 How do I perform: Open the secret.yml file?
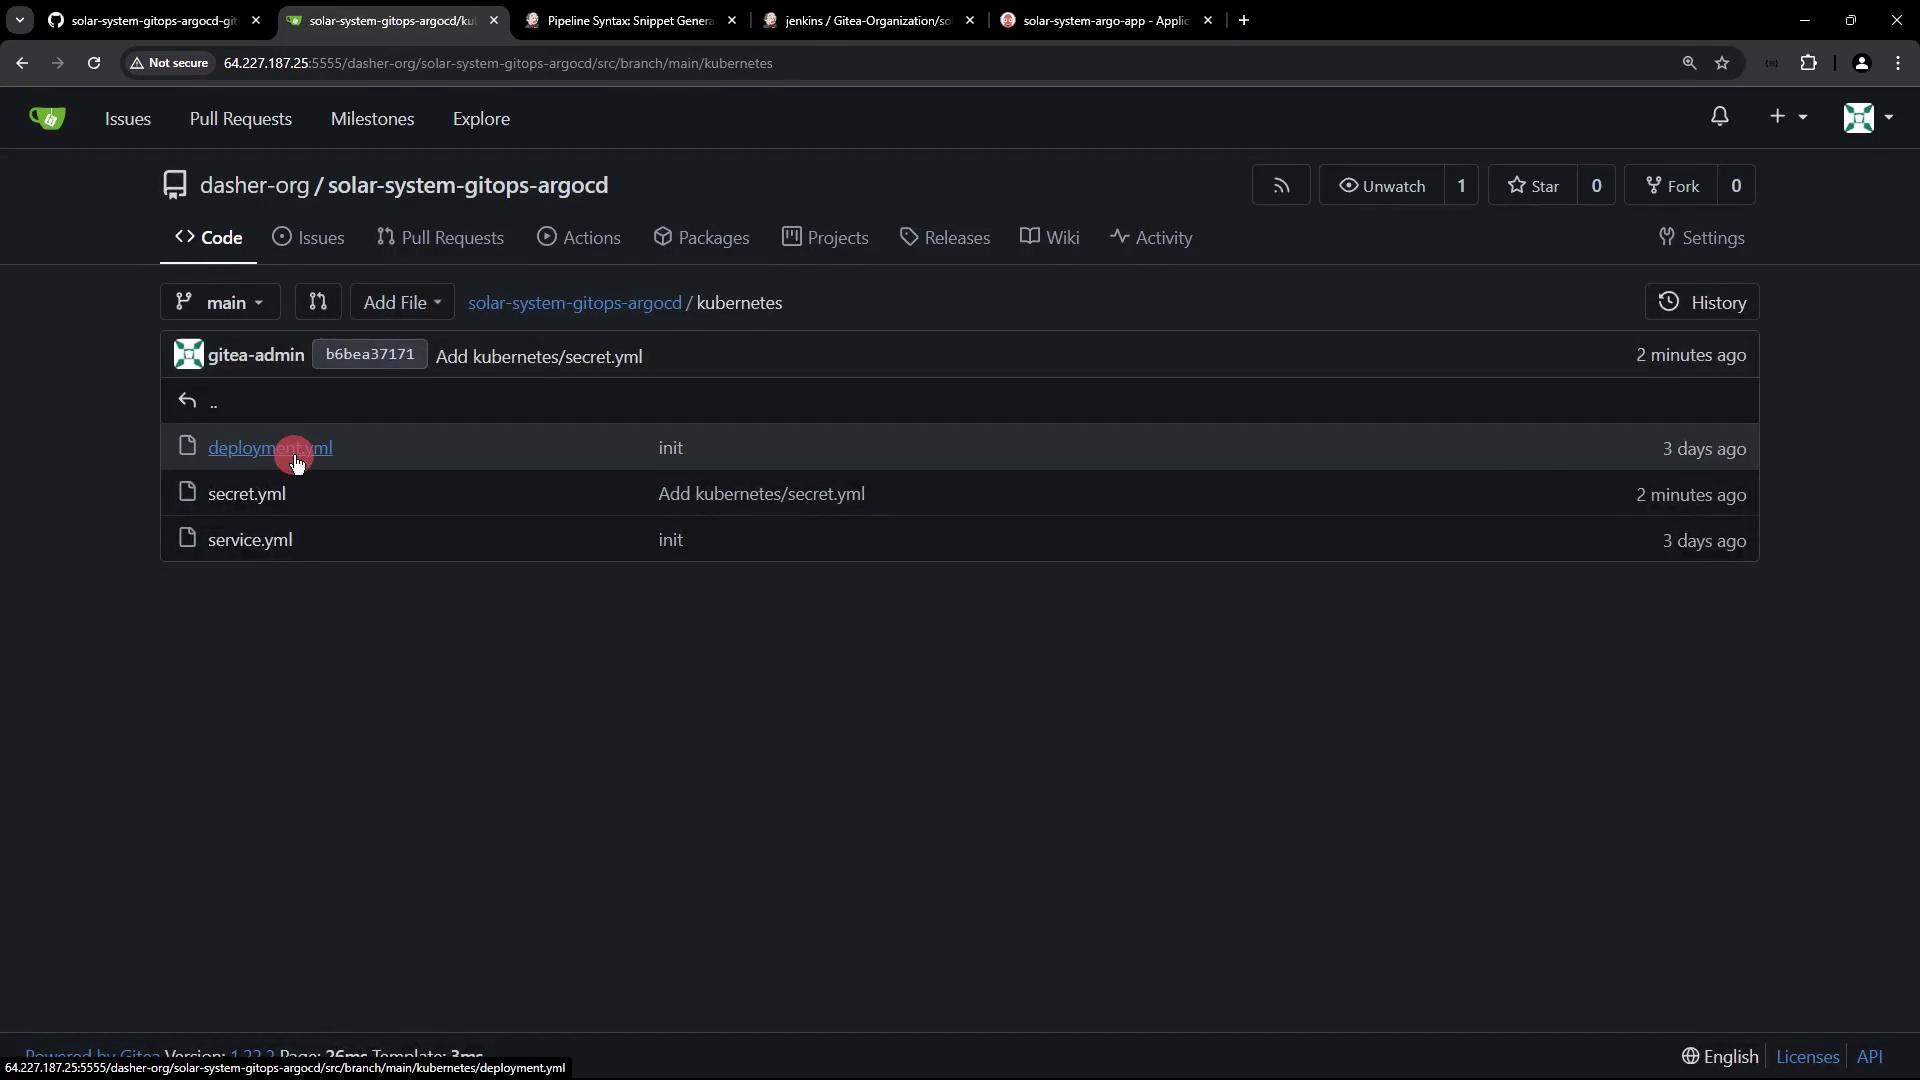[x=247, y=494]
